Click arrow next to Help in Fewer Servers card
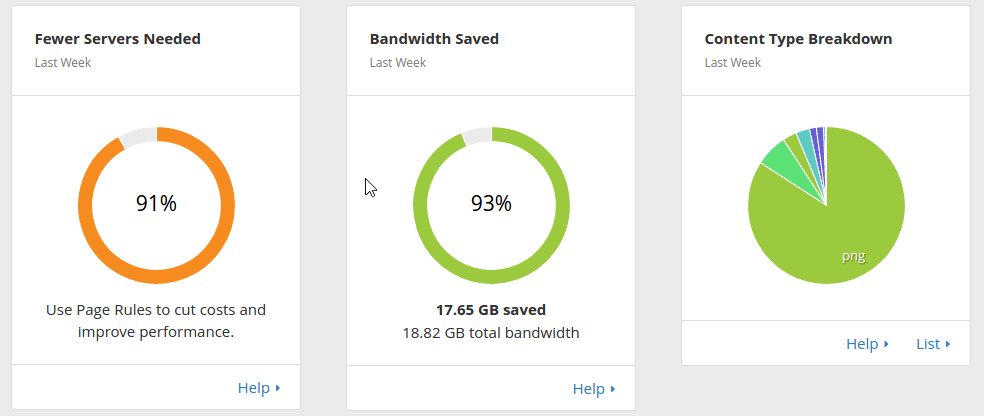 [277, 388]
